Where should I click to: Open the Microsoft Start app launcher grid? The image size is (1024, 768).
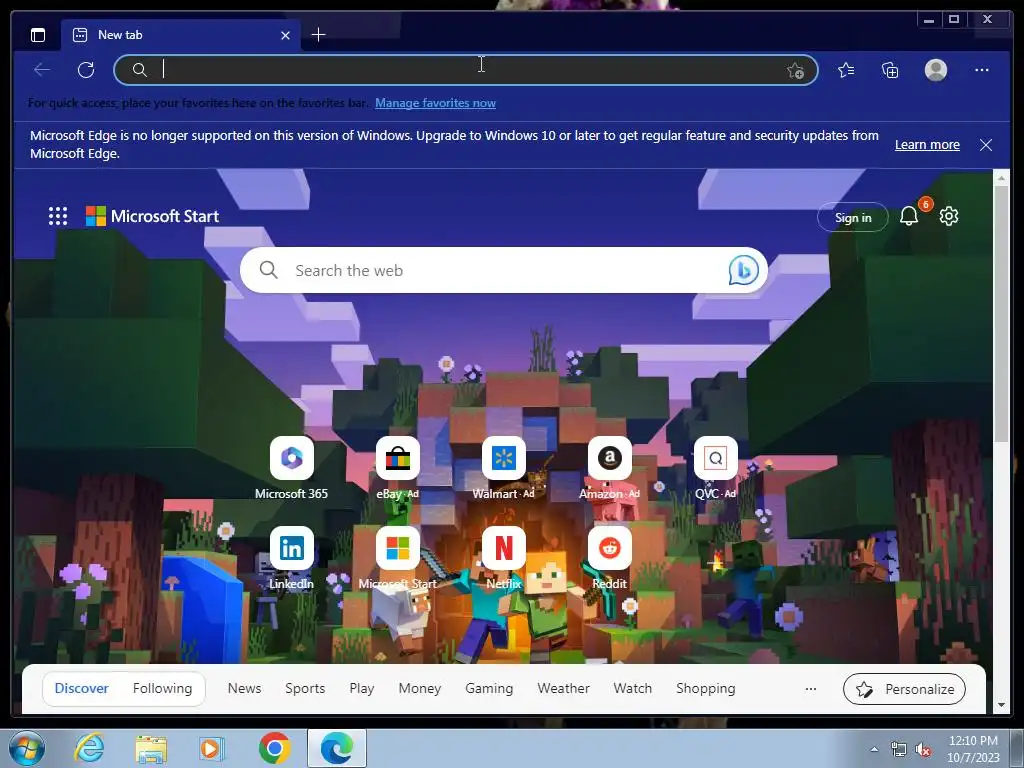coord(58,216)
